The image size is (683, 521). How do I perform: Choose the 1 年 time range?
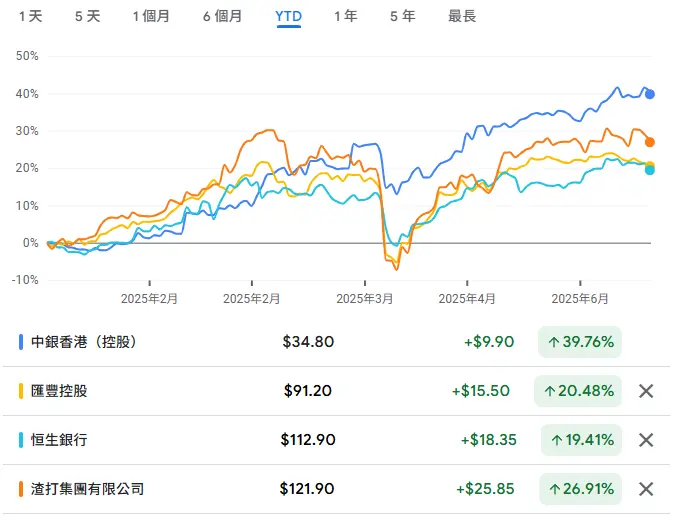pyautogui.click(x=346, y=17)
